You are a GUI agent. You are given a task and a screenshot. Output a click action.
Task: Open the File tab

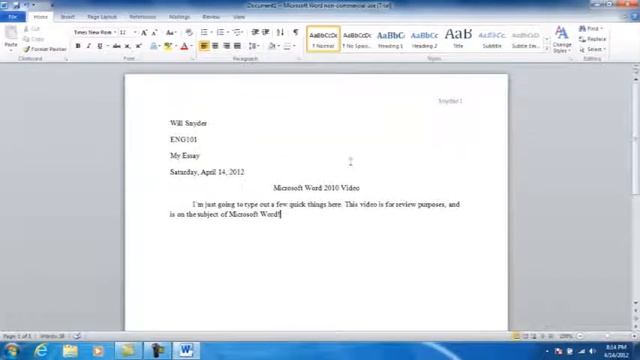click(x=13, y=17)
